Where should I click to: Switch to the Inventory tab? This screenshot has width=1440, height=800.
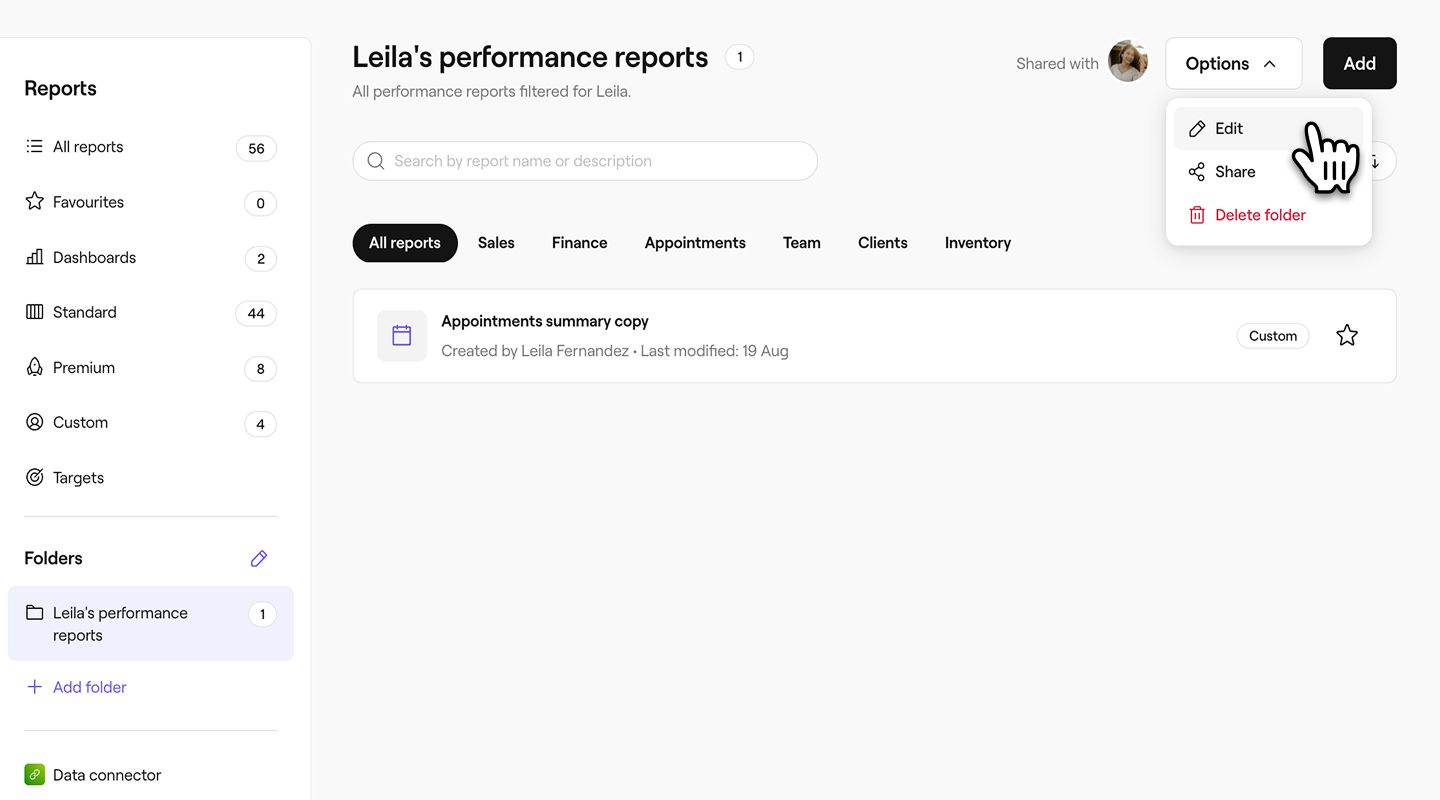977,243
